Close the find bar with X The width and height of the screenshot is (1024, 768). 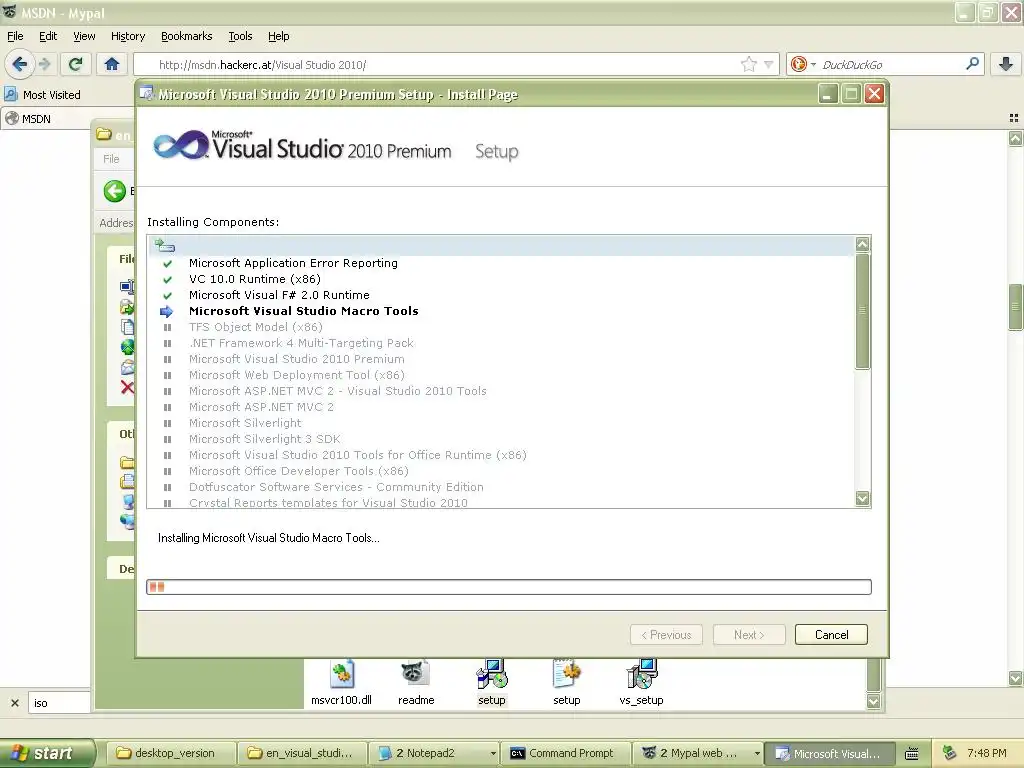14,703
